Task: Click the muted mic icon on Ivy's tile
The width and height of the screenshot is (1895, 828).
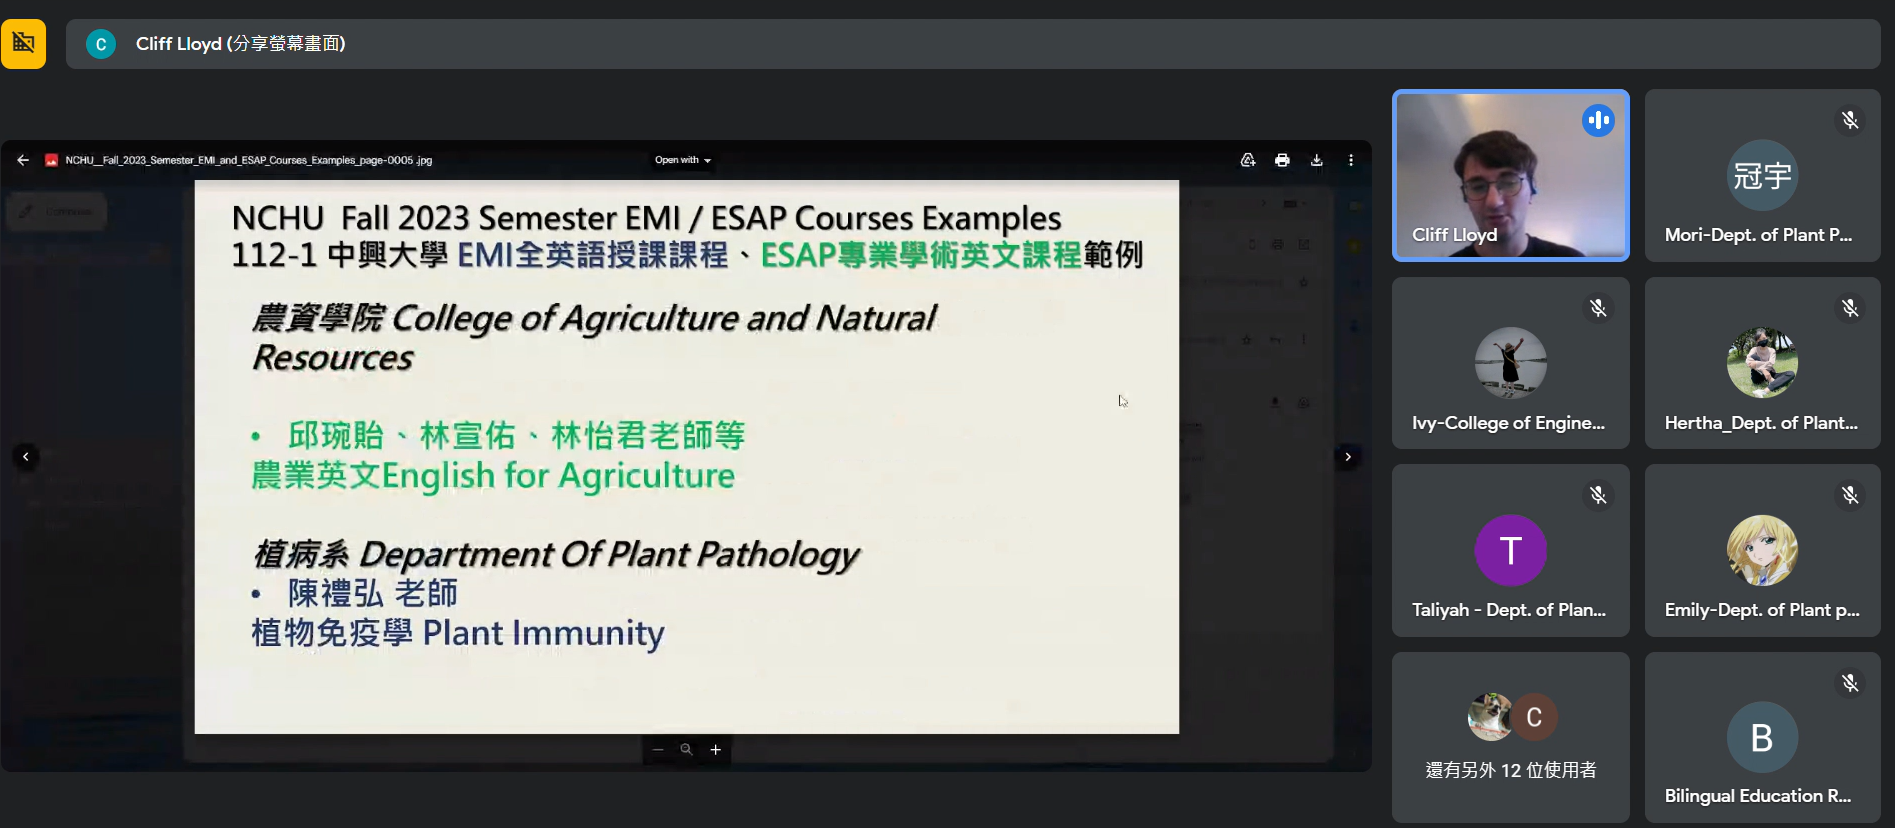Action: pos(1598,308)
